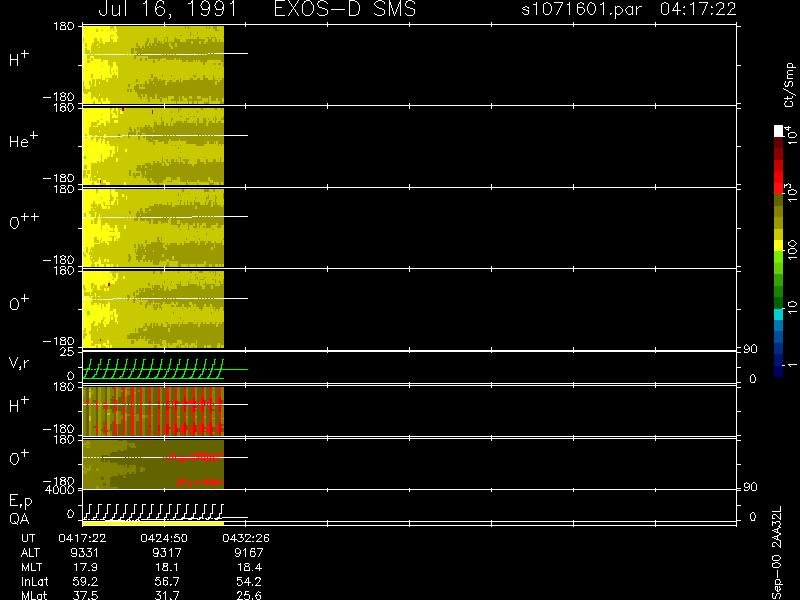Pick the cyan segment of the color bar
Screen dimensions: 800x600
(x=779, y=314)
